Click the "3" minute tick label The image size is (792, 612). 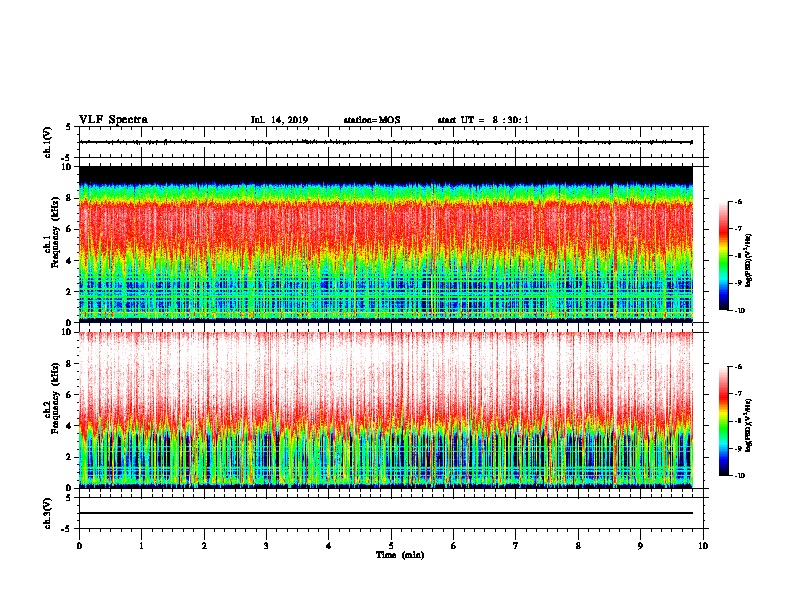click(266, 546)
